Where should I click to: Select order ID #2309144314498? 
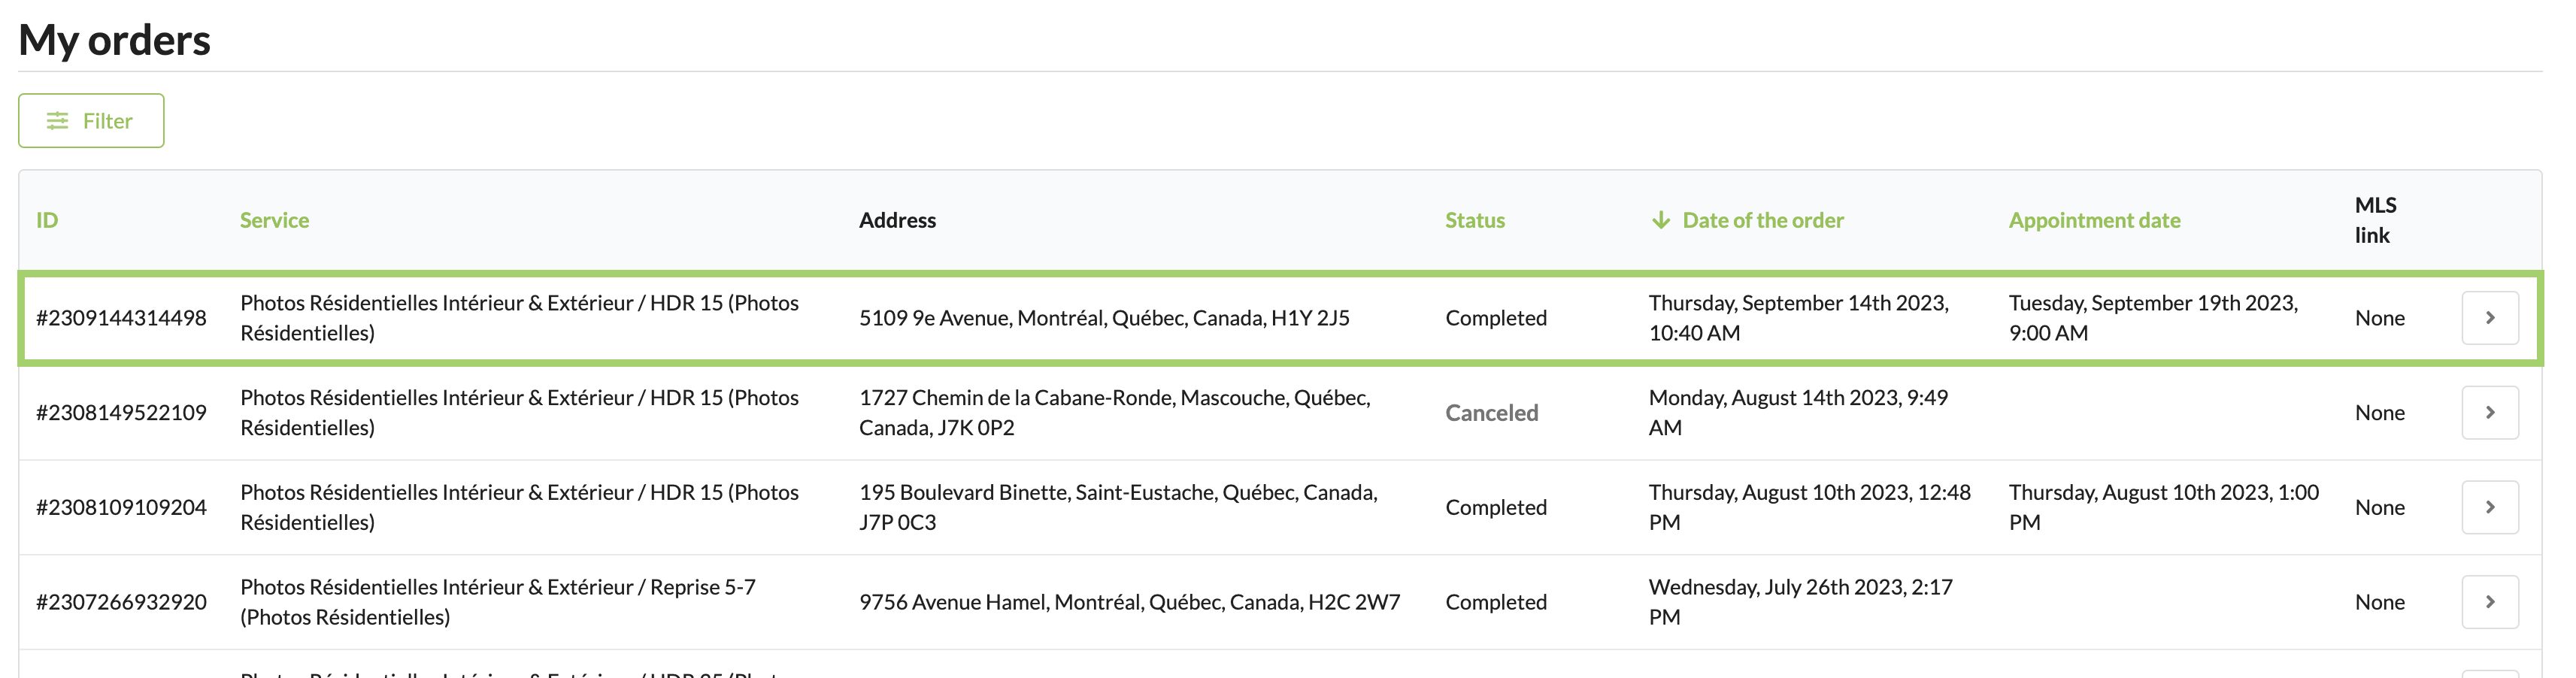coord(121,318)
